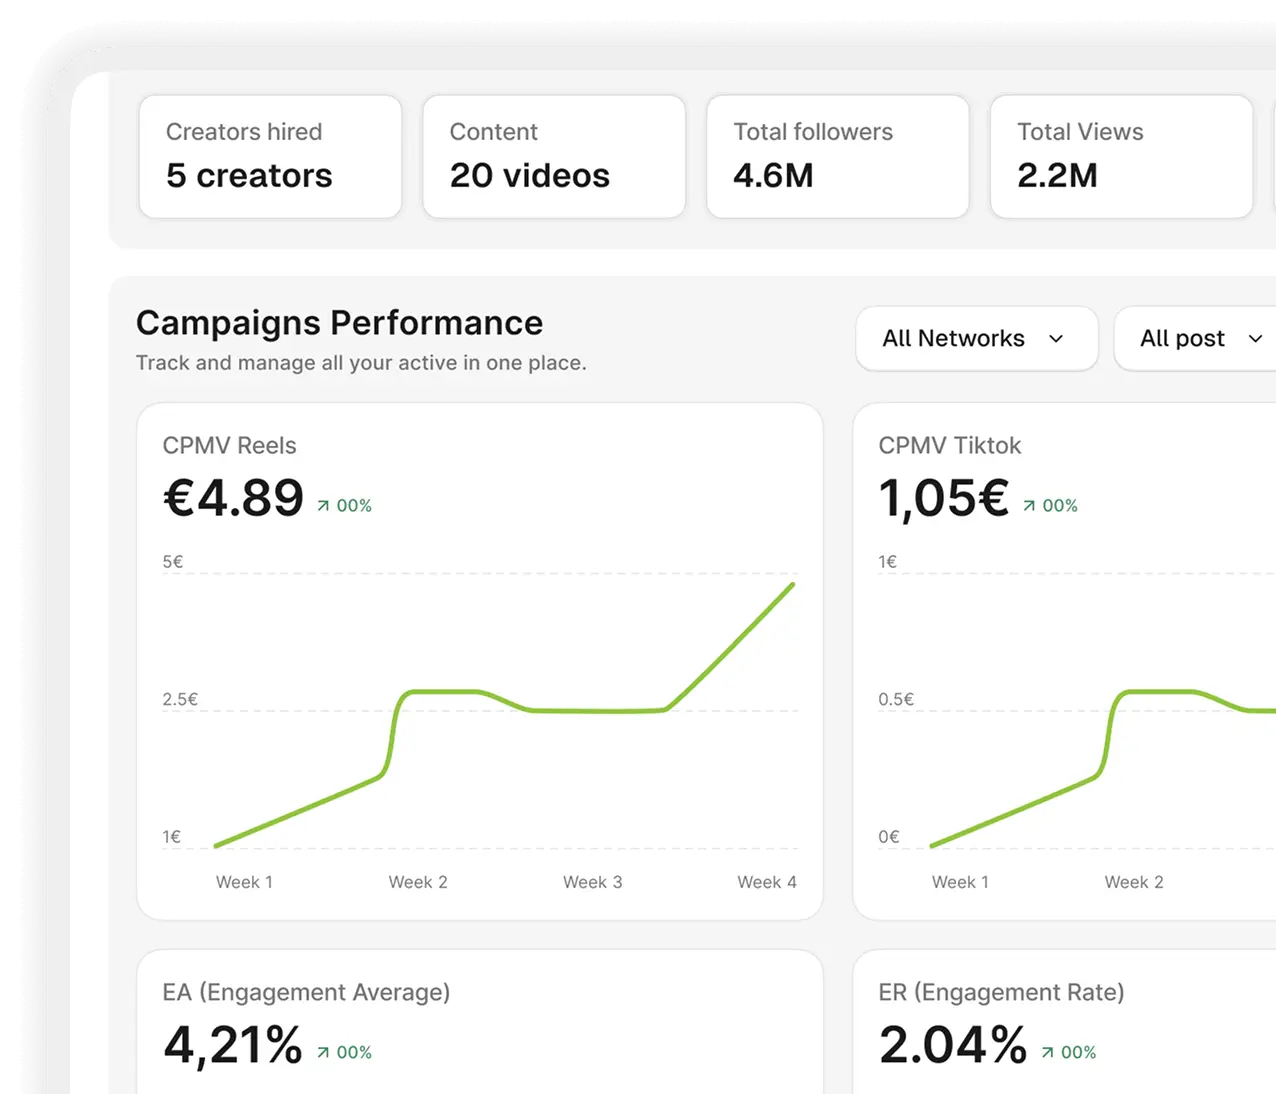
Task: Click the trend arrow icon beside €4.89
Action: pyautogui.click(x=323, y=506)
